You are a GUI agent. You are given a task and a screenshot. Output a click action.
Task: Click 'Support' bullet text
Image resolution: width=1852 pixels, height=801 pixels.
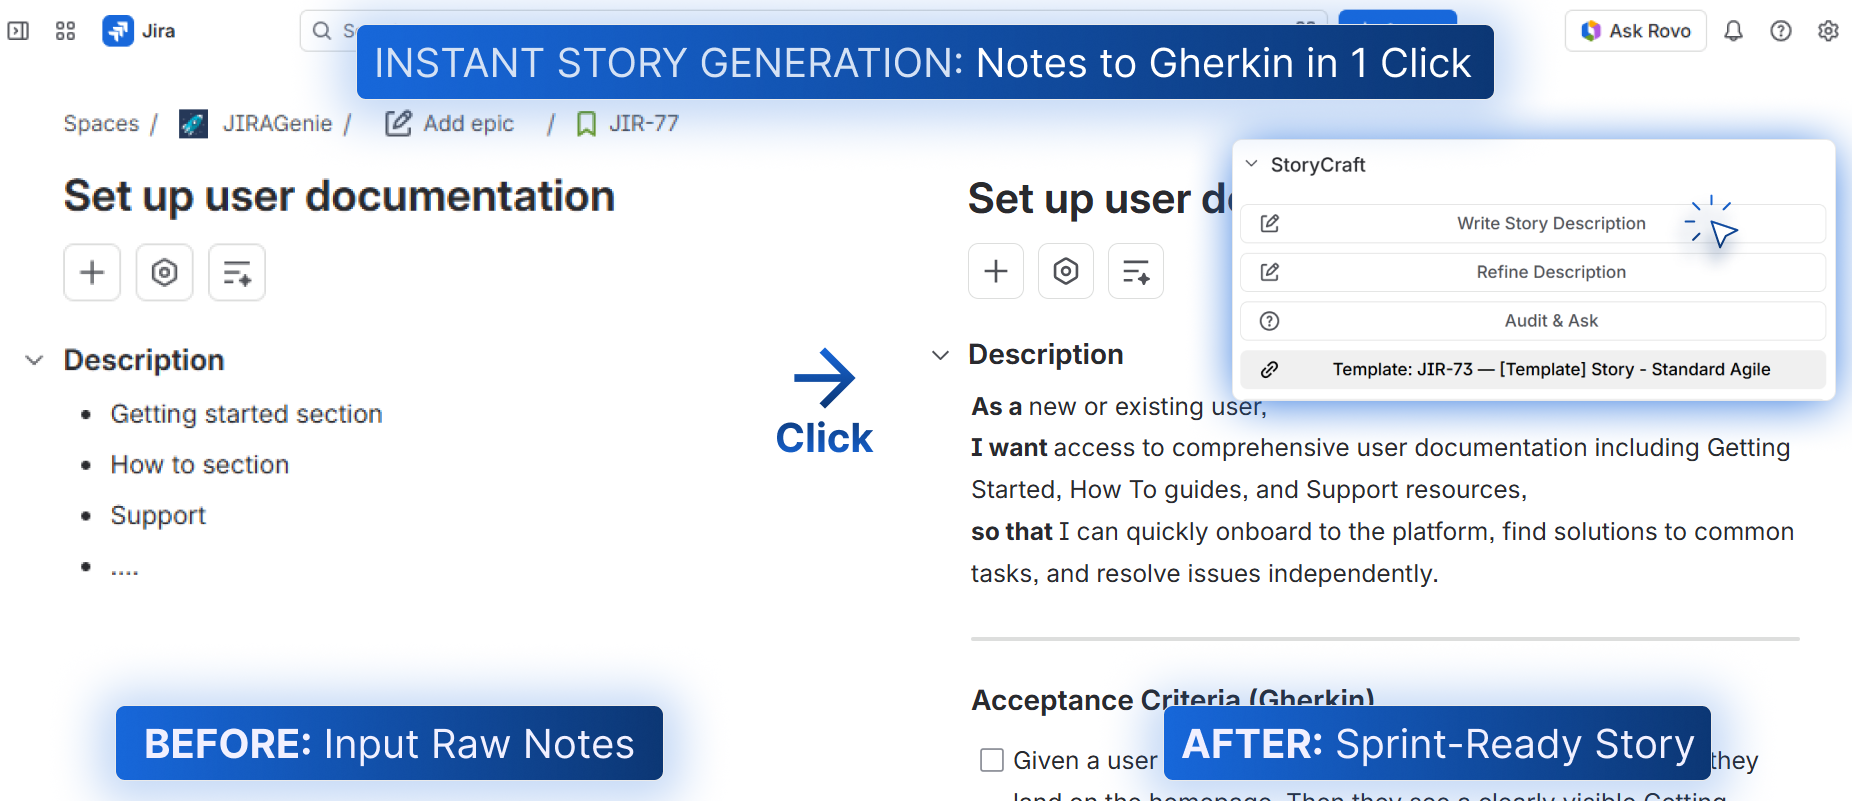pyautogui.click(x=158, y=516)
